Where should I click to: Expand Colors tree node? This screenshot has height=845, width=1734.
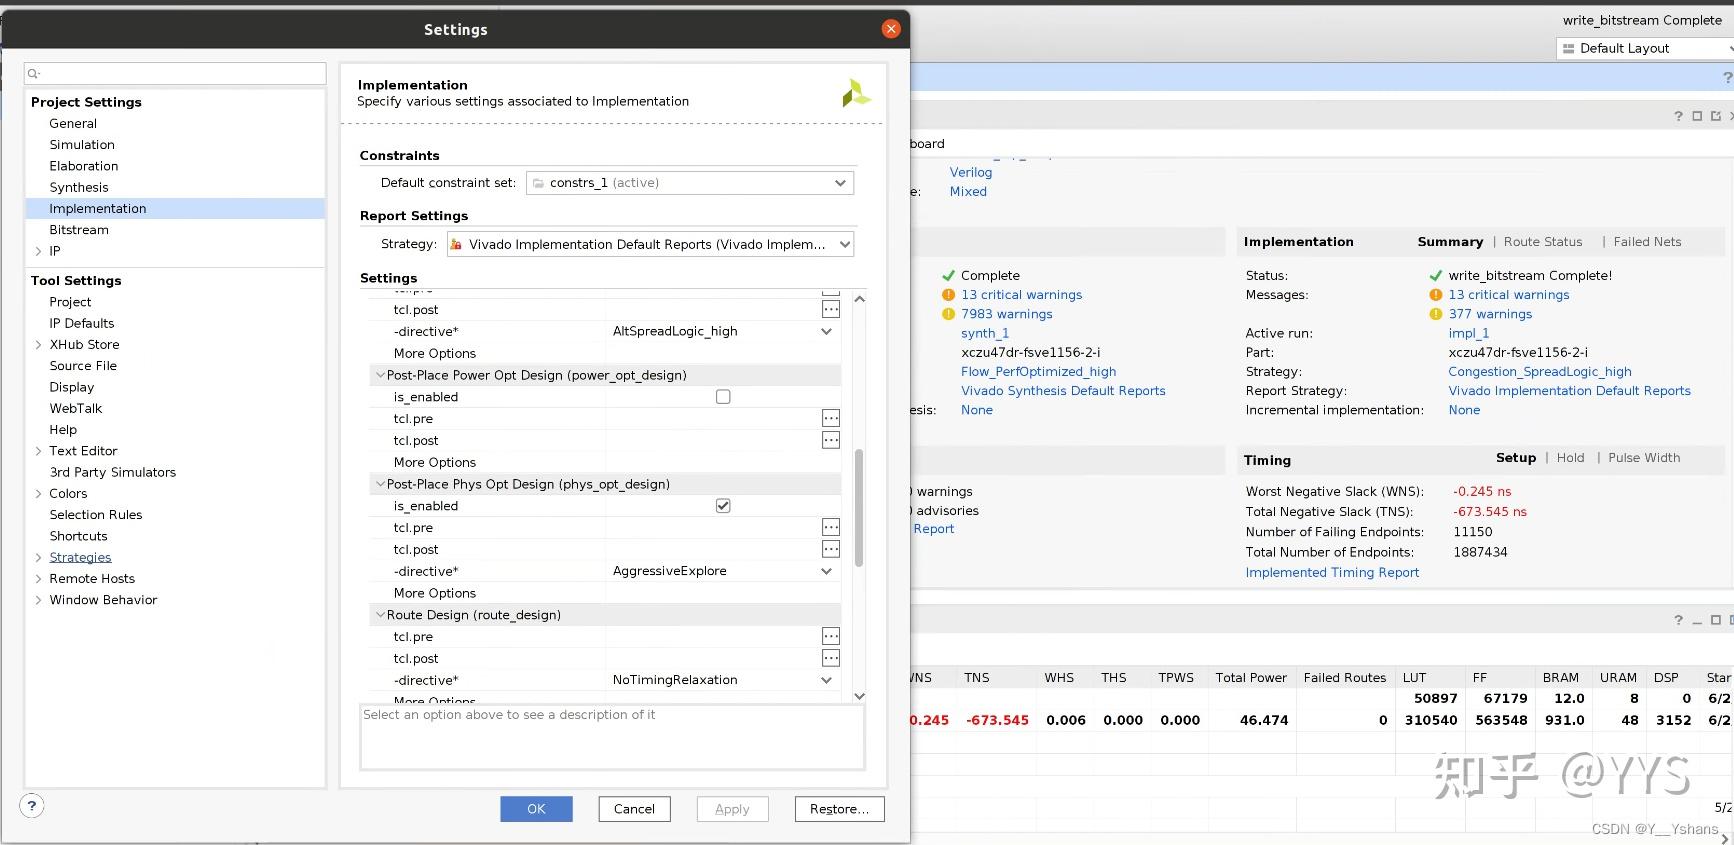(x=38, y=494)
